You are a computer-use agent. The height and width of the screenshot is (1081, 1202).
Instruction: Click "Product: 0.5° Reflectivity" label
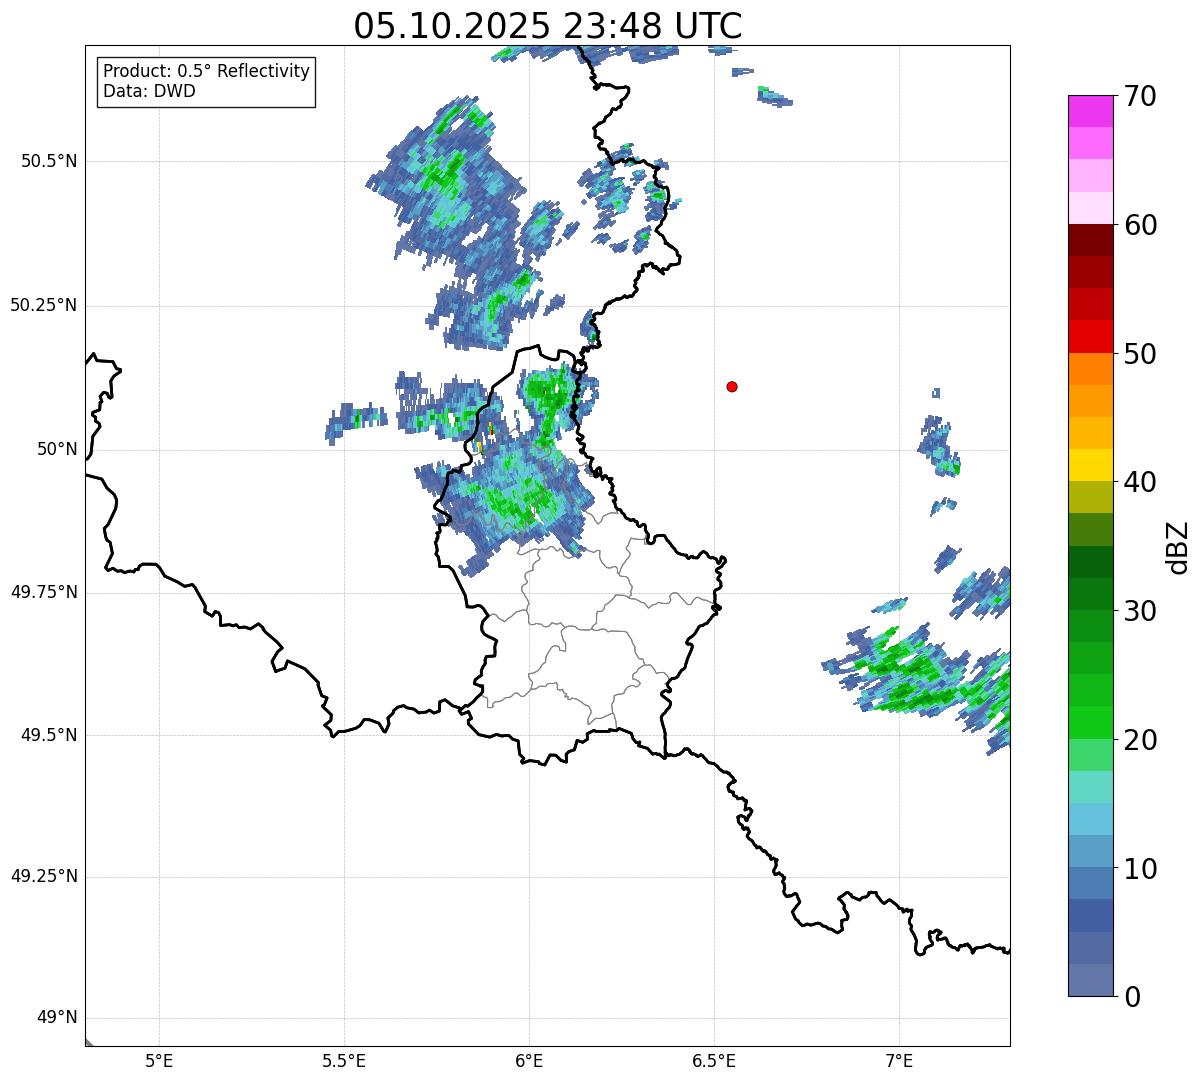click(x=206, y=72)
